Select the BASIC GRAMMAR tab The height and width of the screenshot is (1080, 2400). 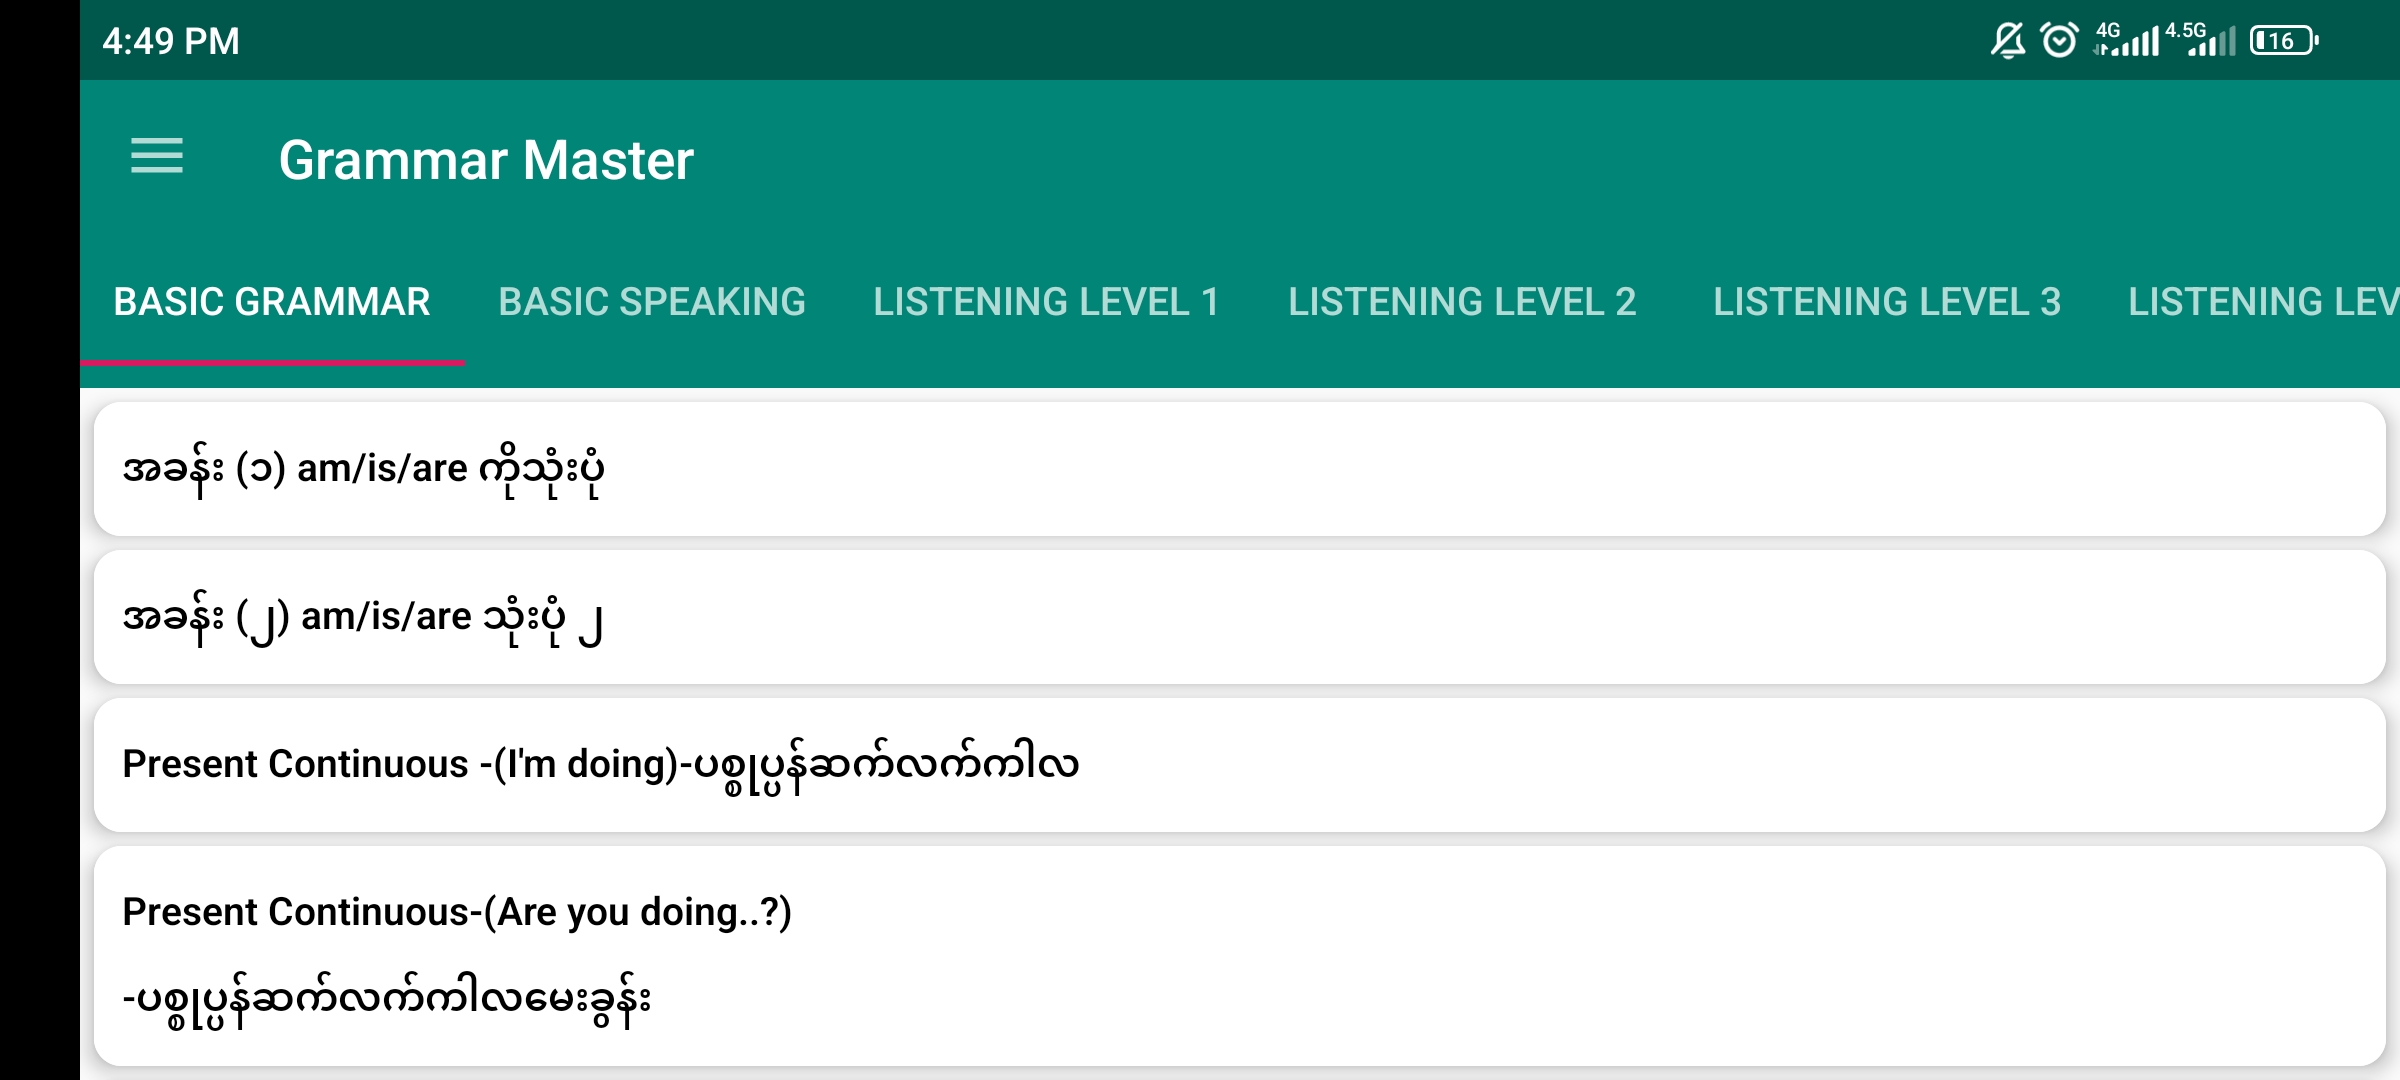272,302
